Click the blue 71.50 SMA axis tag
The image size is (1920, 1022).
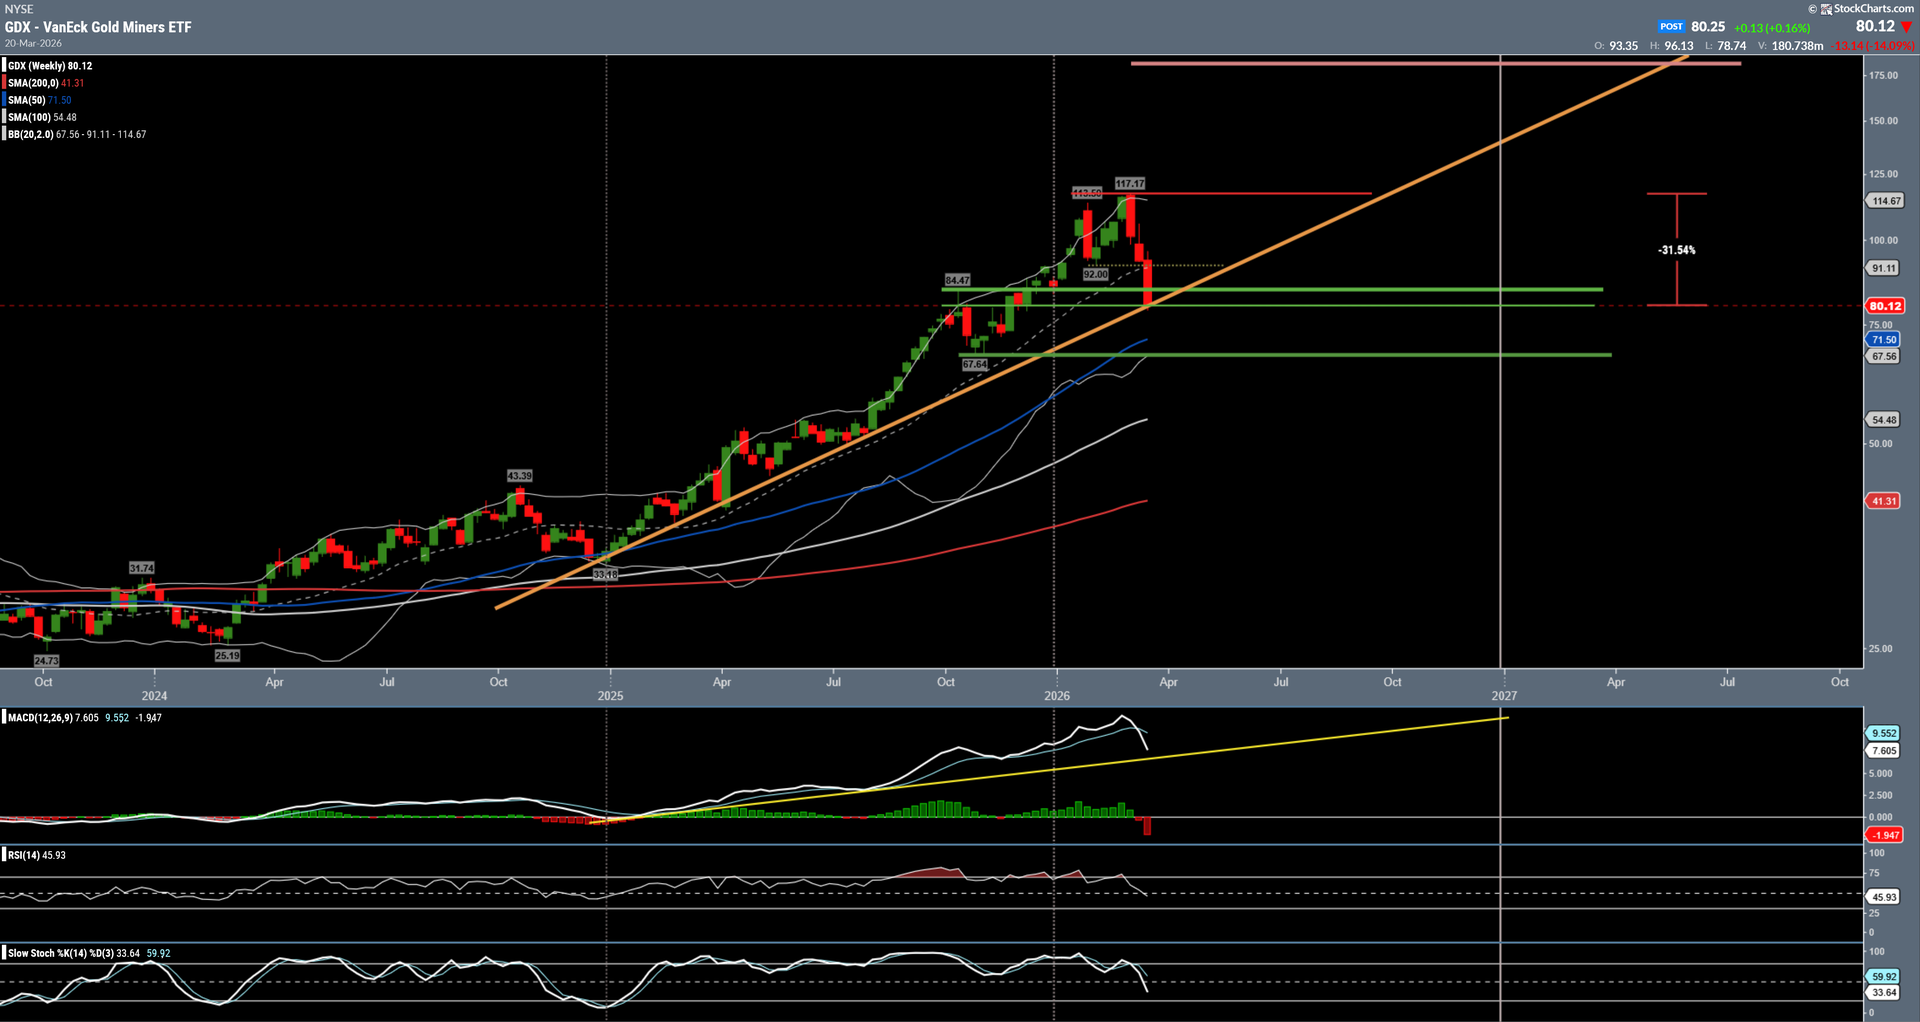click(x=1884, y=340)
